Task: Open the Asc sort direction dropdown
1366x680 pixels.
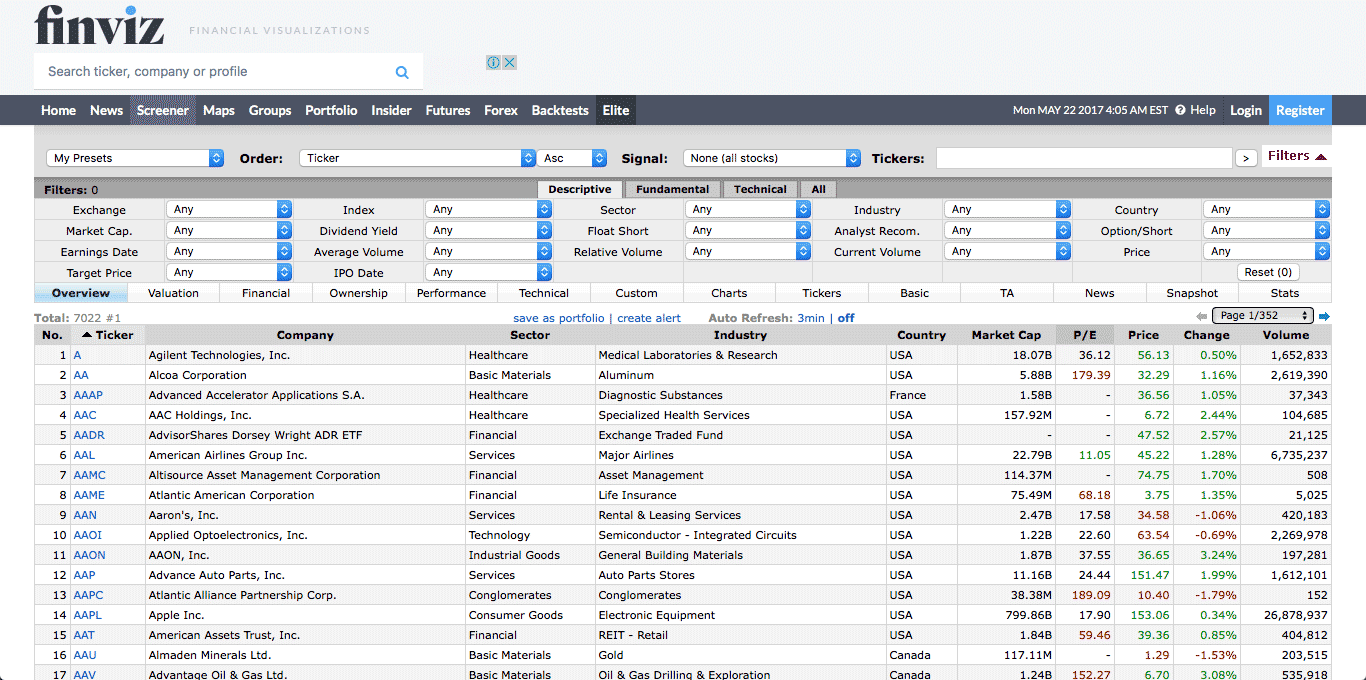Action: (572, 158)
